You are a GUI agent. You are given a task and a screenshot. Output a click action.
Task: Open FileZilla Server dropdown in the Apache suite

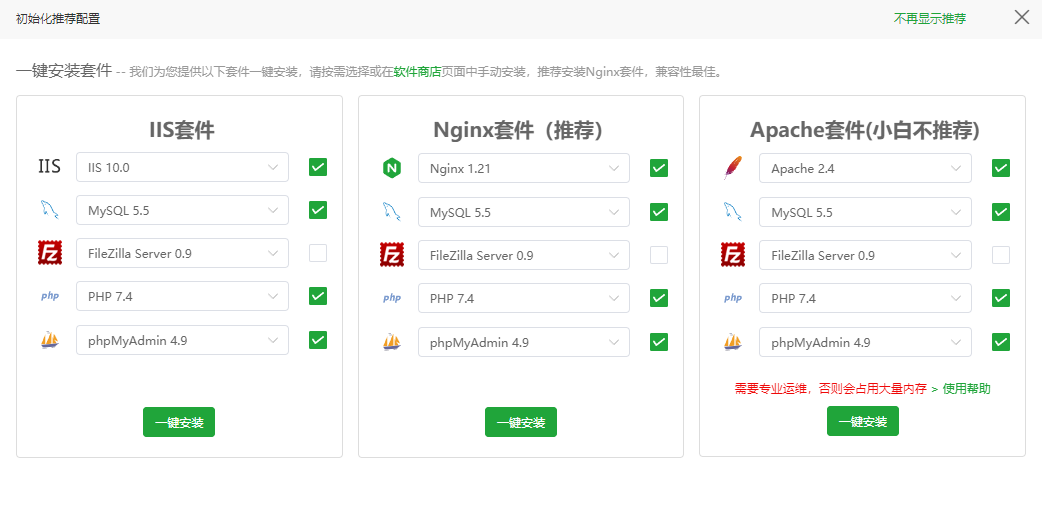tap(865, 255)
